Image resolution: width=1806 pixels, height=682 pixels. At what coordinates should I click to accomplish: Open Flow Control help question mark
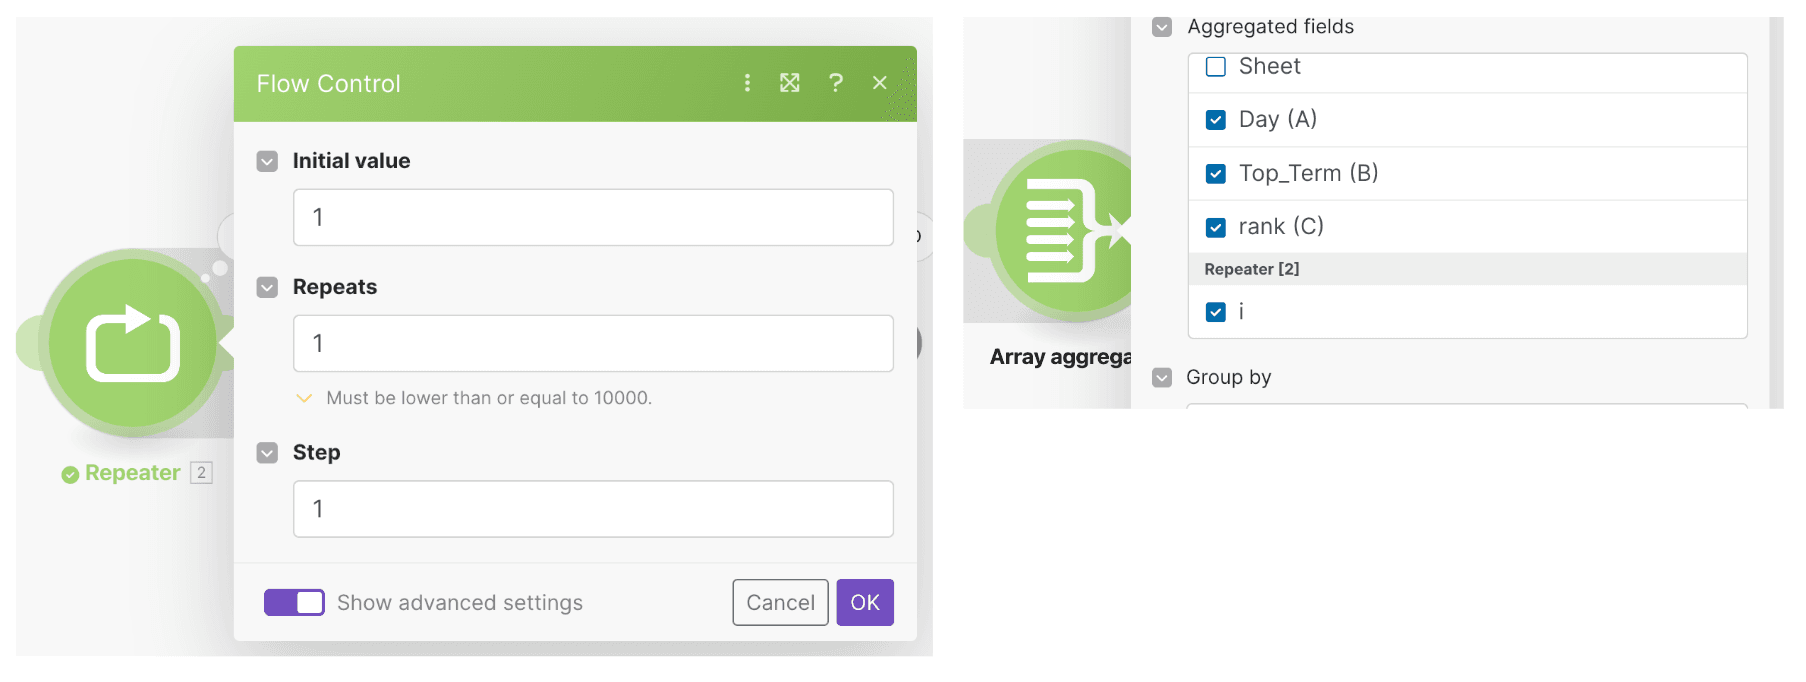point(836,83)
